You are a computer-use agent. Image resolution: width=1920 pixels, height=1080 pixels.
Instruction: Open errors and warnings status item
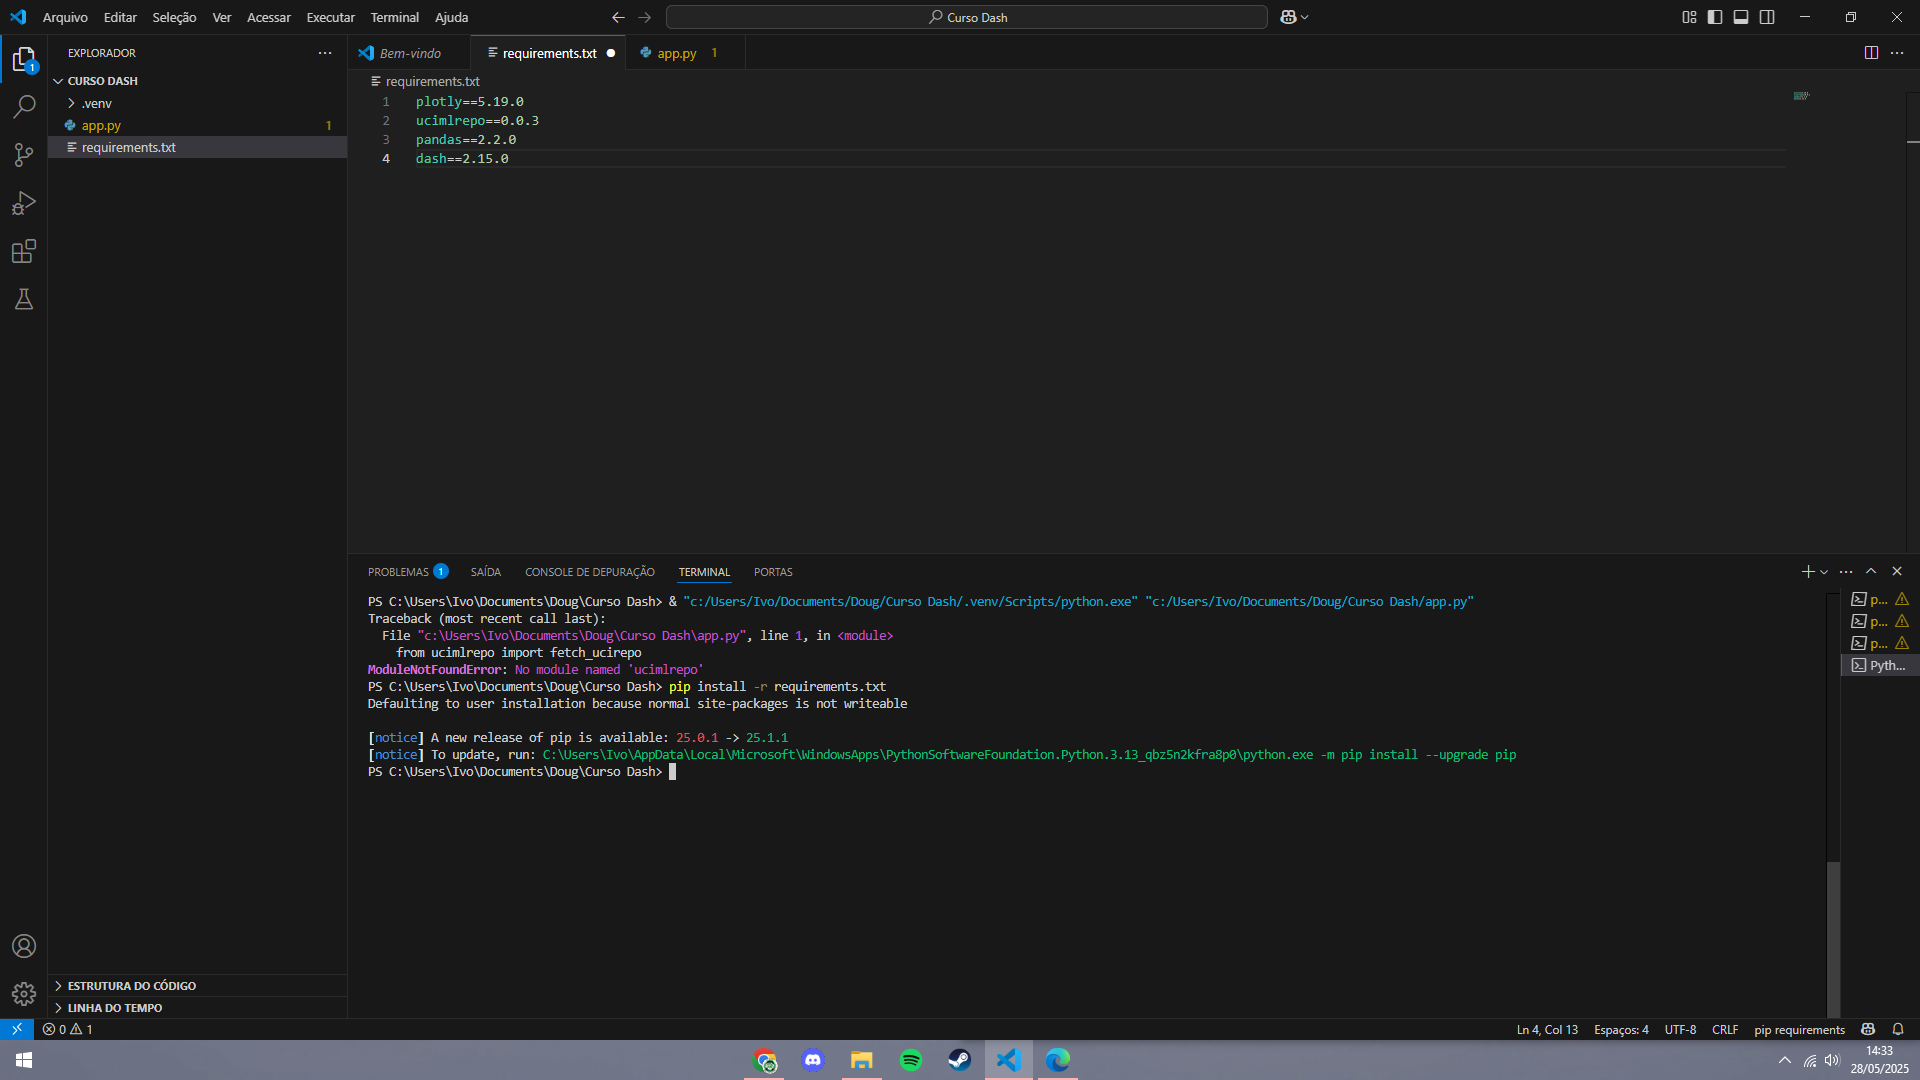pos(68,1029)
